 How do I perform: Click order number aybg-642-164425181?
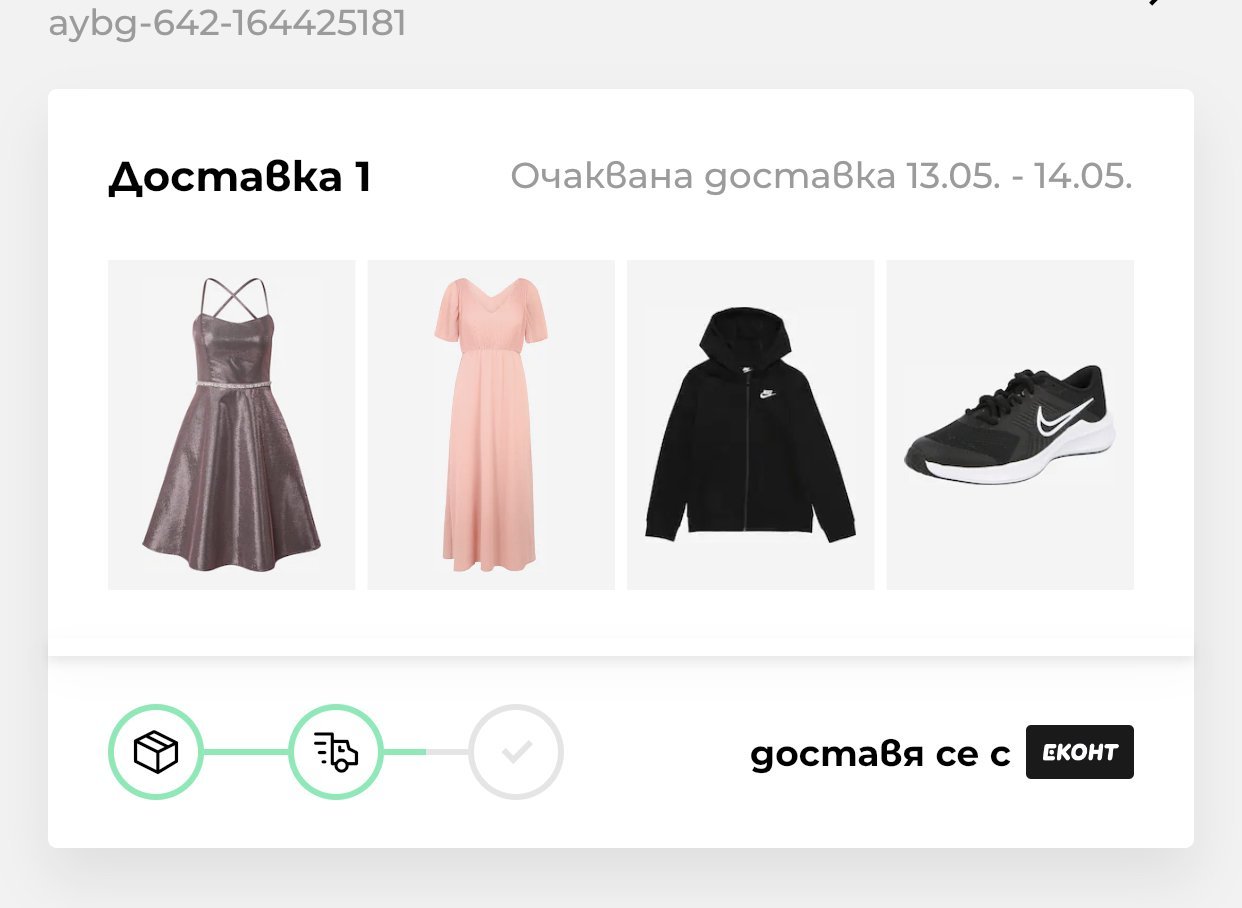pyautogui.click(x=227, y=22)
